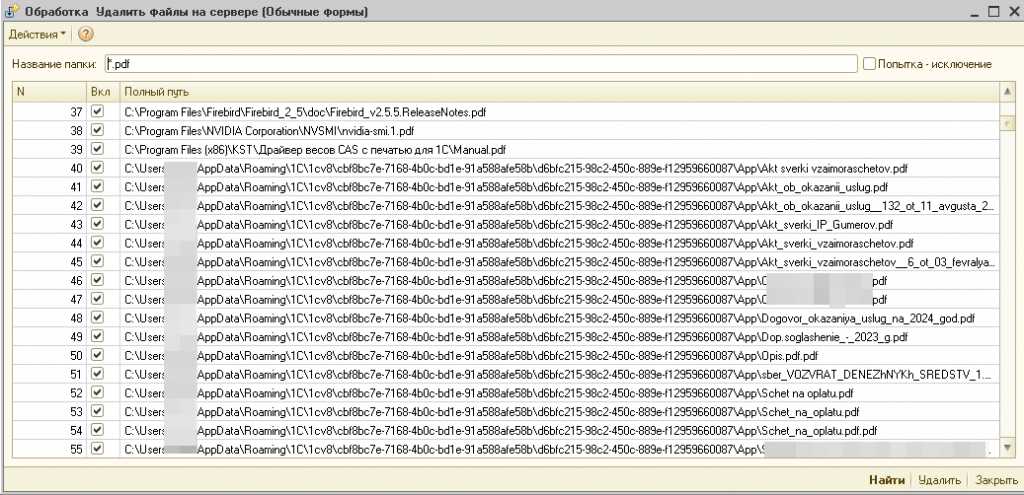
Task: Open the help question-mark icon
Action: tap(86, 35)
